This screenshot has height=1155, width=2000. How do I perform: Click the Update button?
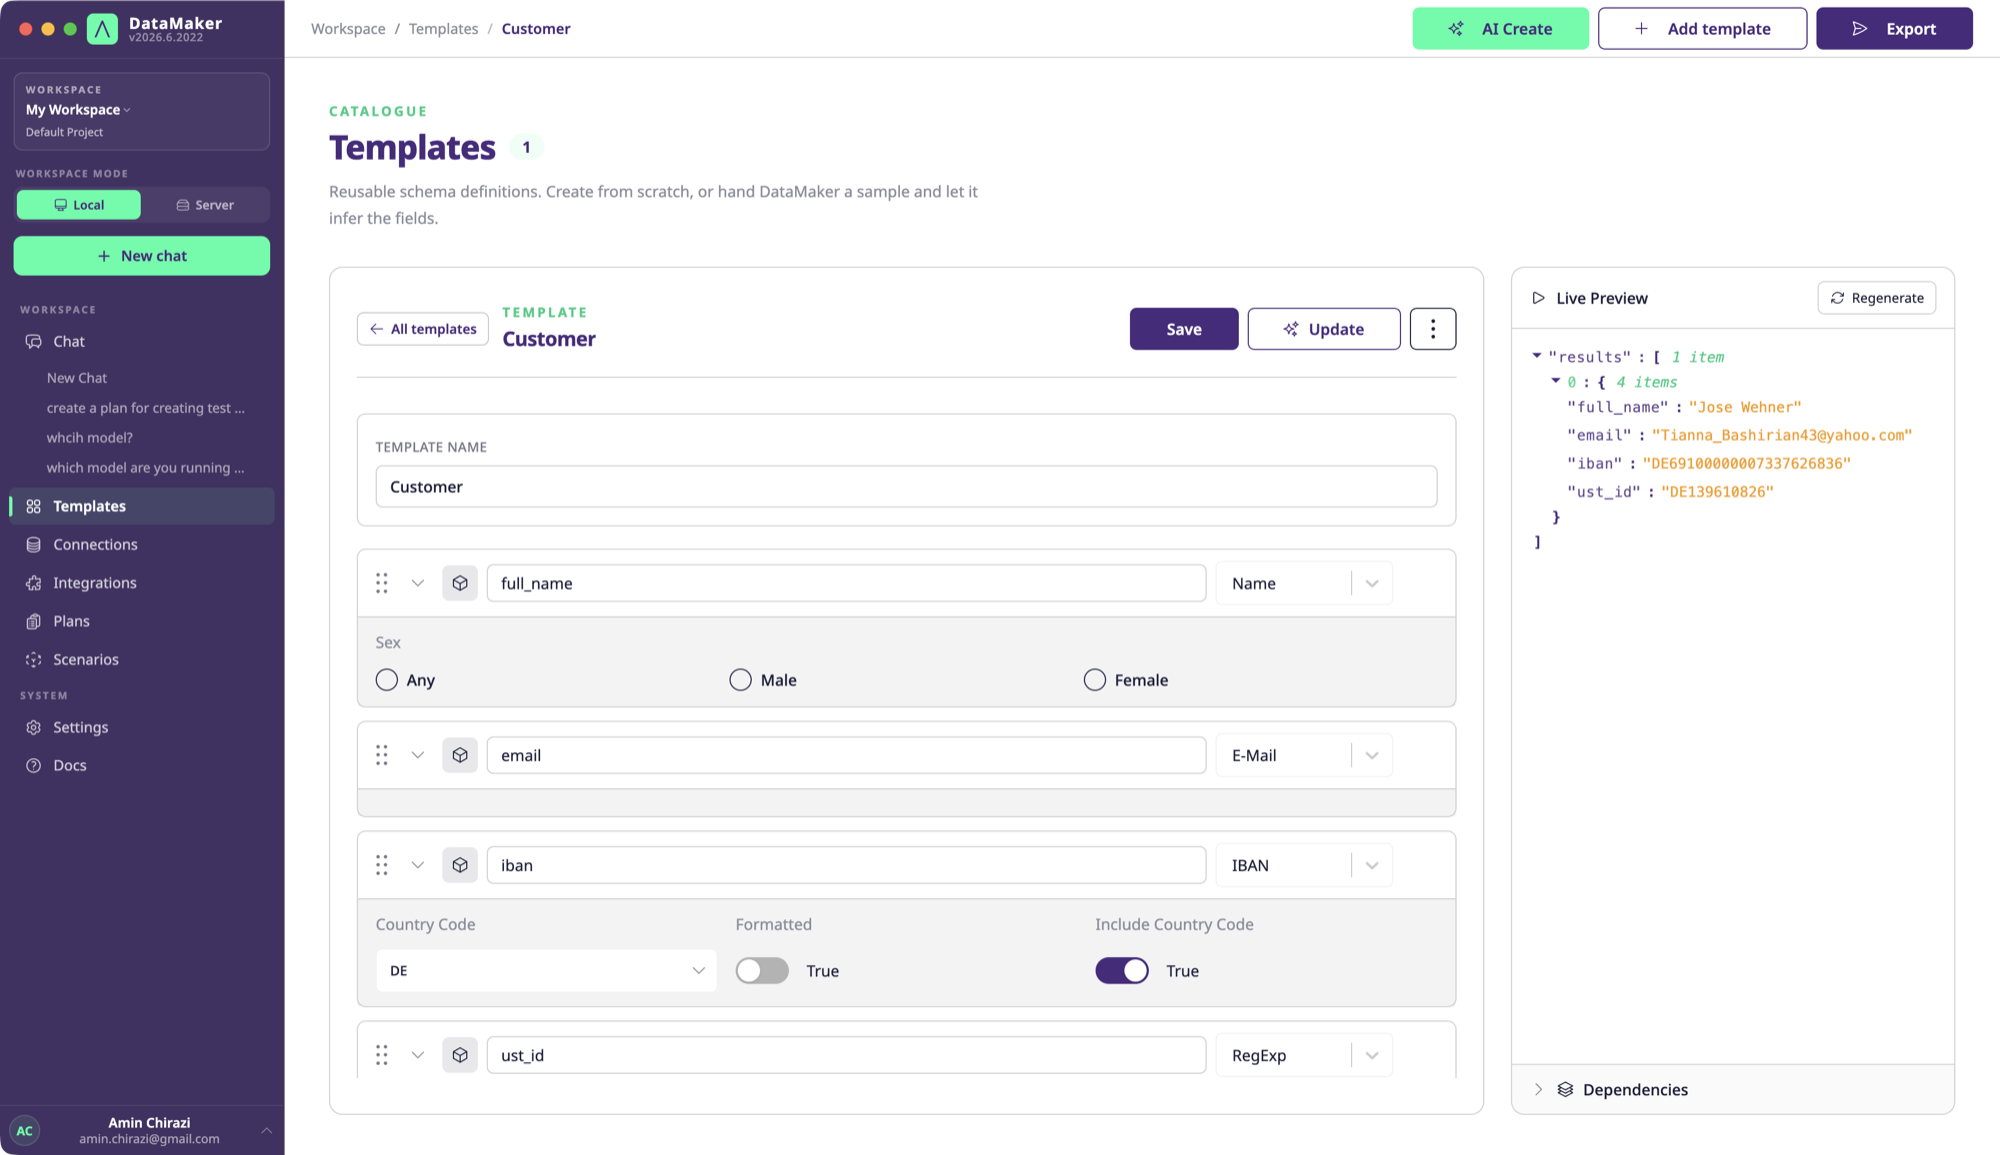(x=1324, y=329)
